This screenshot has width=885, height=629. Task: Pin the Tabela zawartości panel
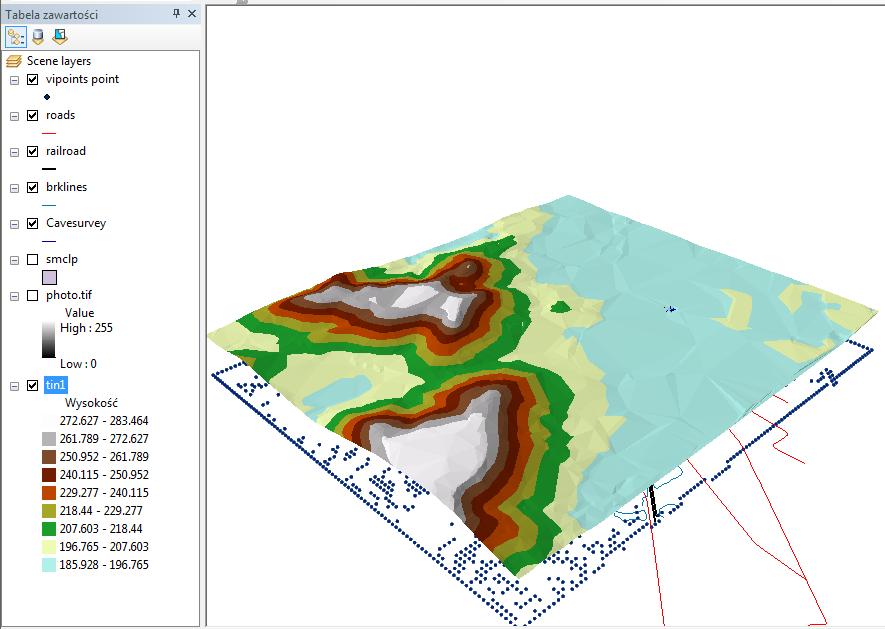[x=177, y=13]
